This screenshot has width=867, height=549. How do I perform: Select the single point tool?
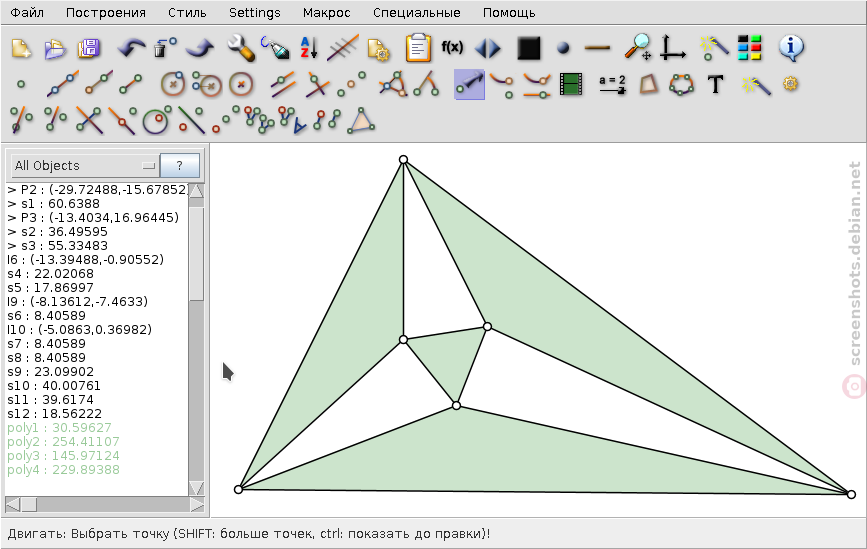click(21, 85)
